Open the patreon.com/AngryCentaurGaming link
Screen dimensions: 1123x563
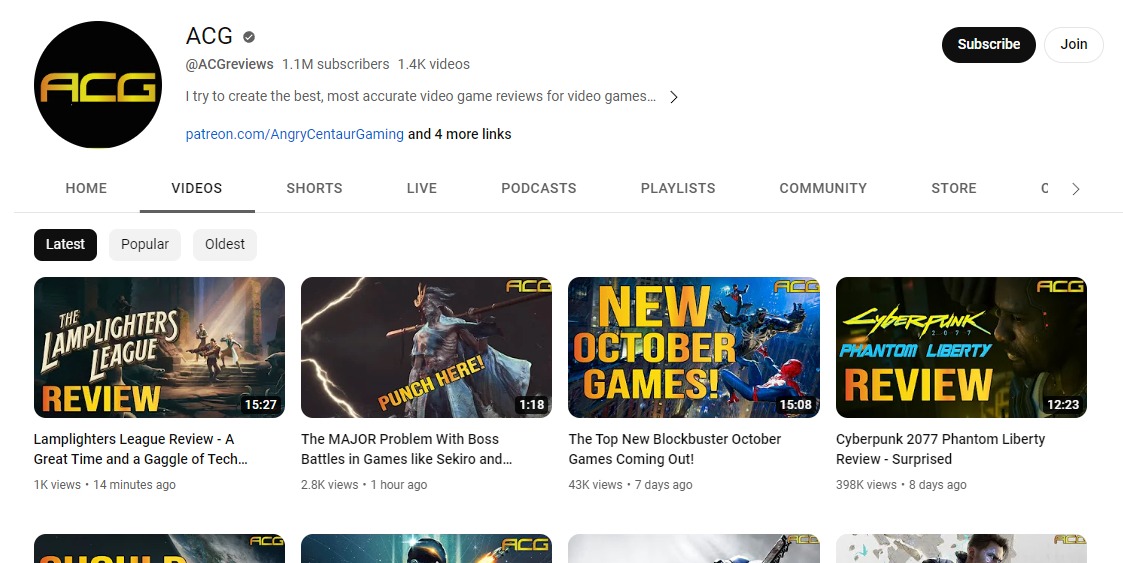click(x=295, y=134)
